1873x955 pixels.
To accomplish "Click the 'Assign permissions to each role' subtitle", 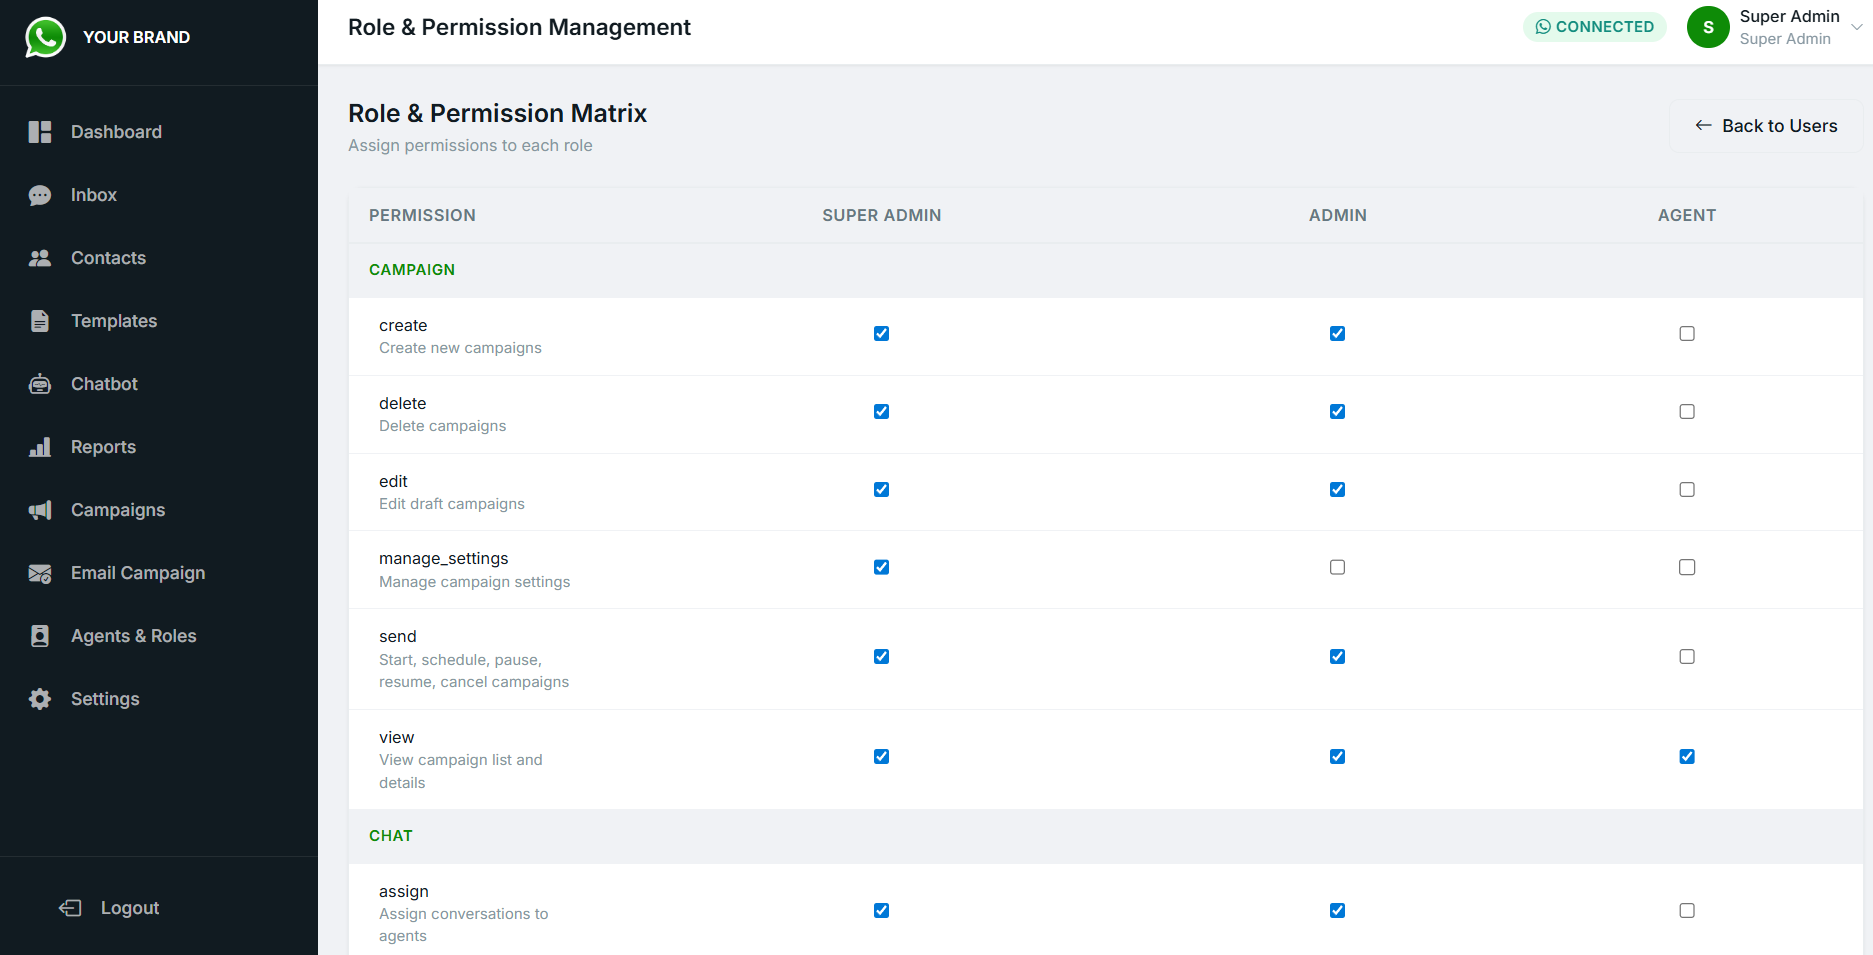I will (x=470, y=145).
